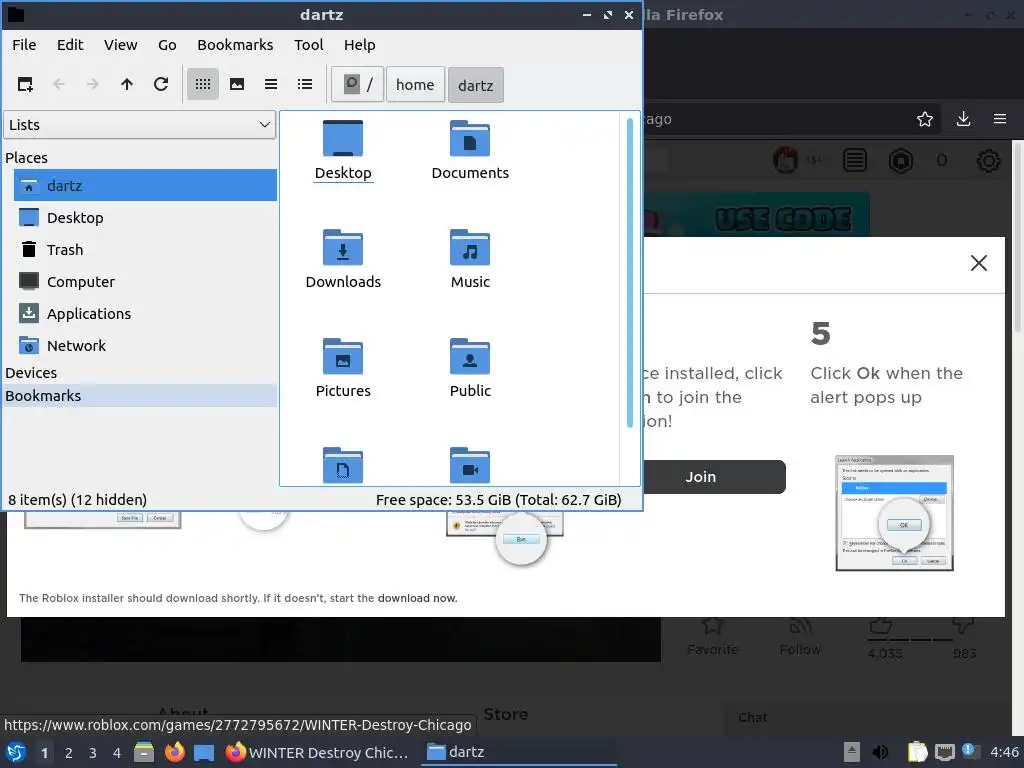1024x768 pixels.
Task: Switch to thumbnail view mode
Action: 236,84
